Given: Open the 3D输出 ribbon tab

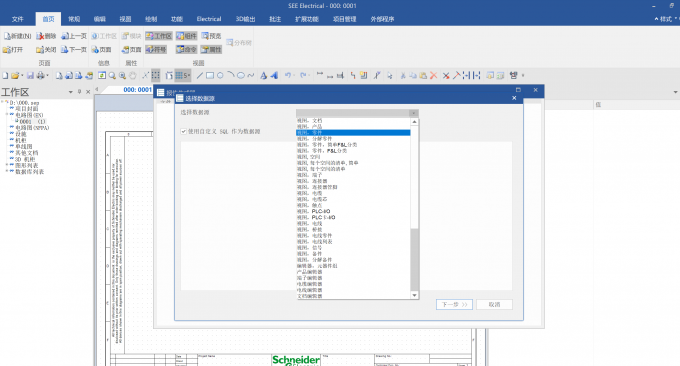Looking at the screenshot, I should point(245,19).
